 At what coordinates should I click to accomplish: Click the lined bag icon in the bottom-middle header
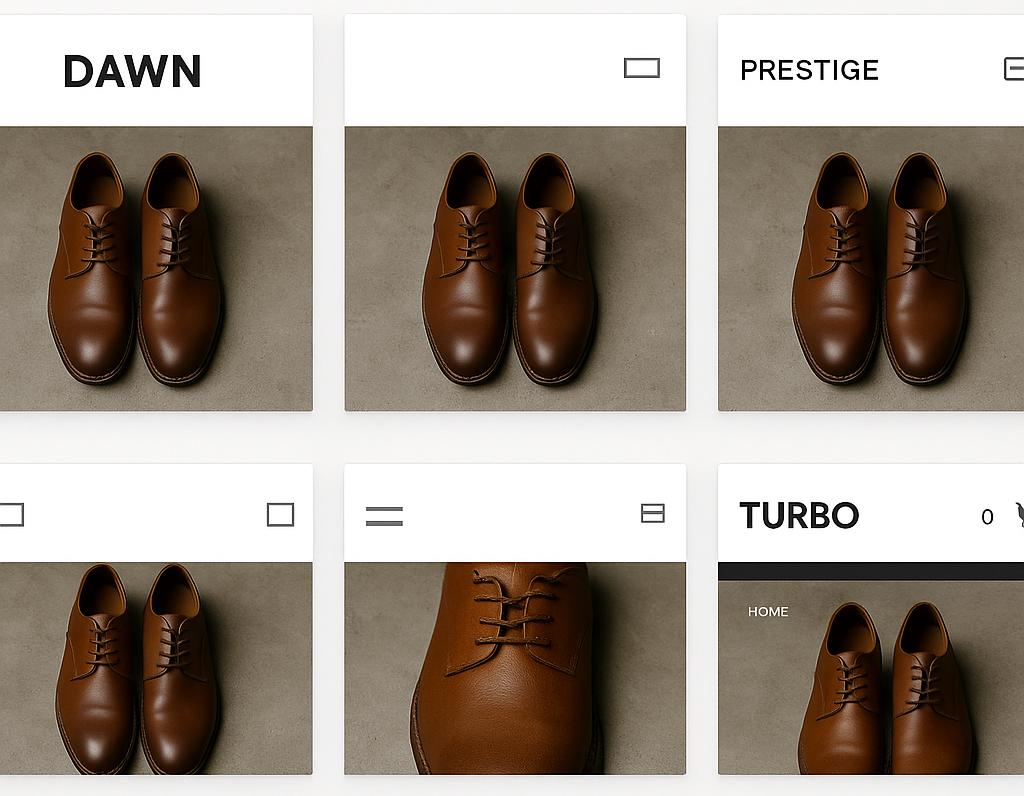654,513
